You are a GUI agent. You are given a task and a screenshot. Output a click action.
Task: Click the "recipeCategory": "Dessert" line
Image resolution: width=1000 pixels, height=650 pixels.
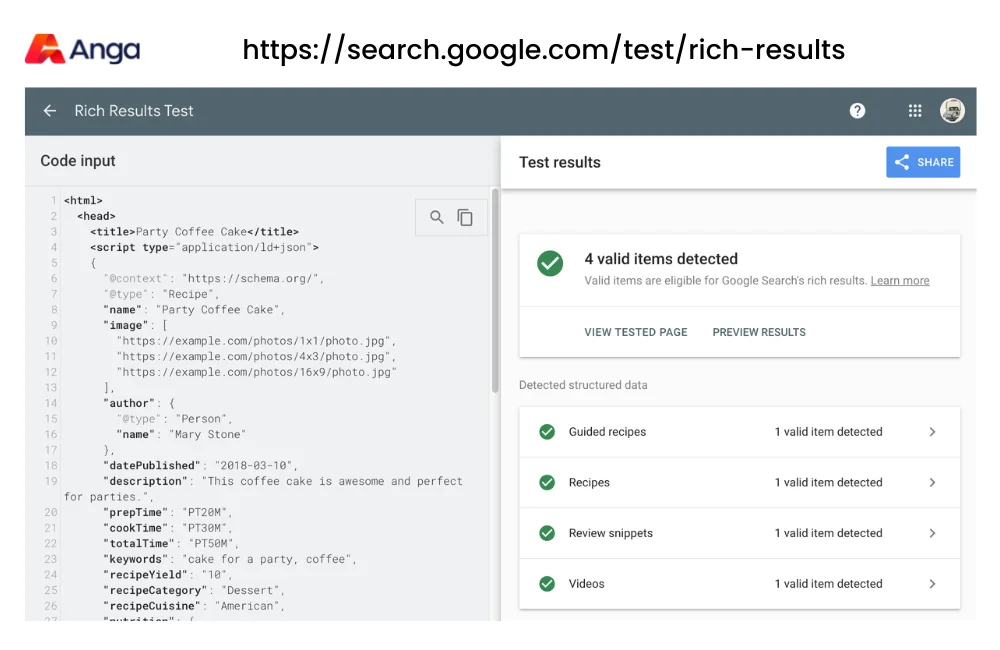click(x=194, y=591)
